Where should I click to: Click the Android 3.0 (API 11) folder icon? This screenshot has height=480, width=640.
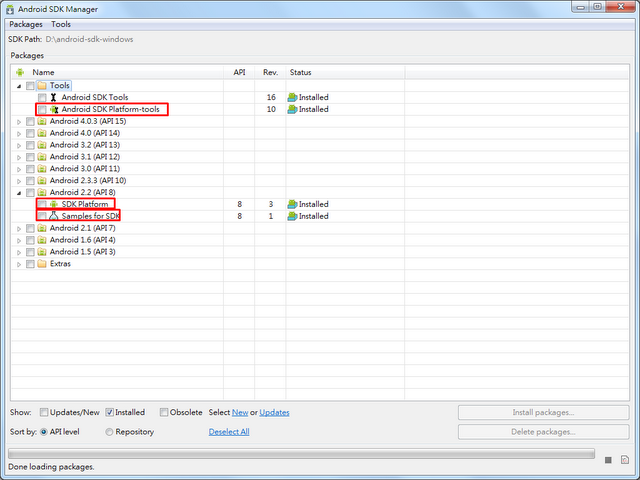pyautogui.click(x=42, y=169)
